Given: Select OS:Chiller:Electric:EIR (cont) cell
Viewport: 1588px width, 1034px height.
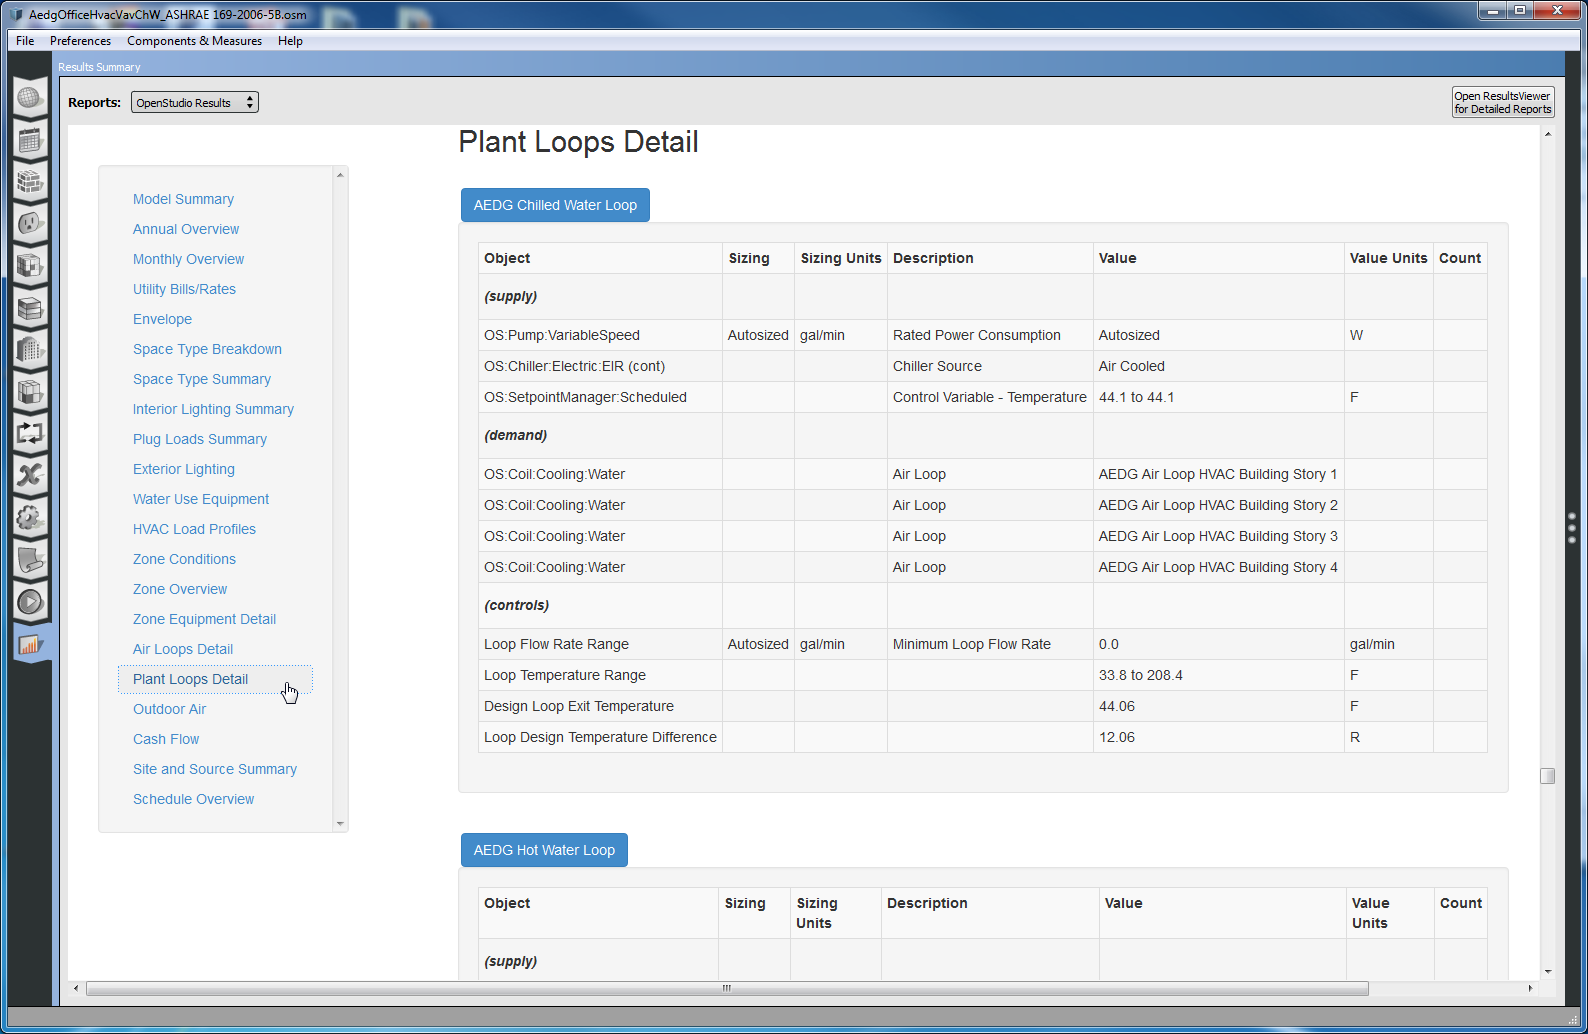Looking at the screenshot, I should pyautogui.click(x=600, y=366).
